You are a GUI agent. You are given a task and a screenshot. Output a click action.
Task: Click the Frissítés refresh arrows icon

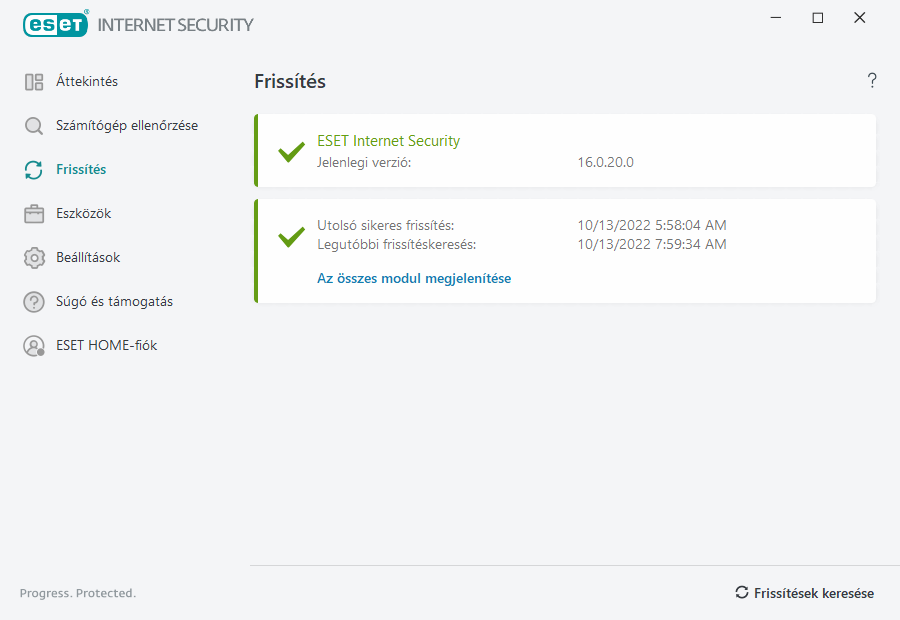pos(34,170)
